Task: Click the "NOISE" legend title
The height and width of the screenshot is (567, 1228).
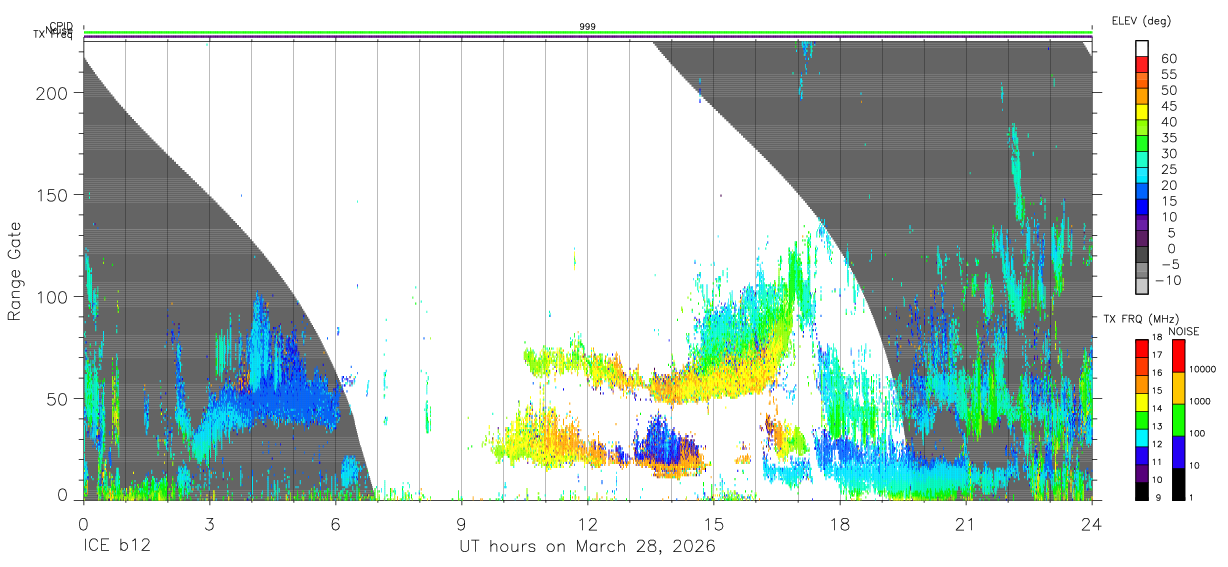Action: (x=1184, y=331)
